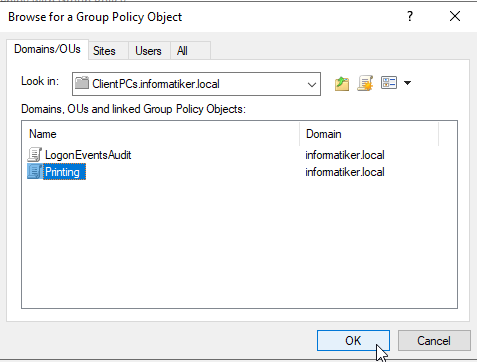Open the ClientPCs.informatiker.local combo box

click(196, 84)
